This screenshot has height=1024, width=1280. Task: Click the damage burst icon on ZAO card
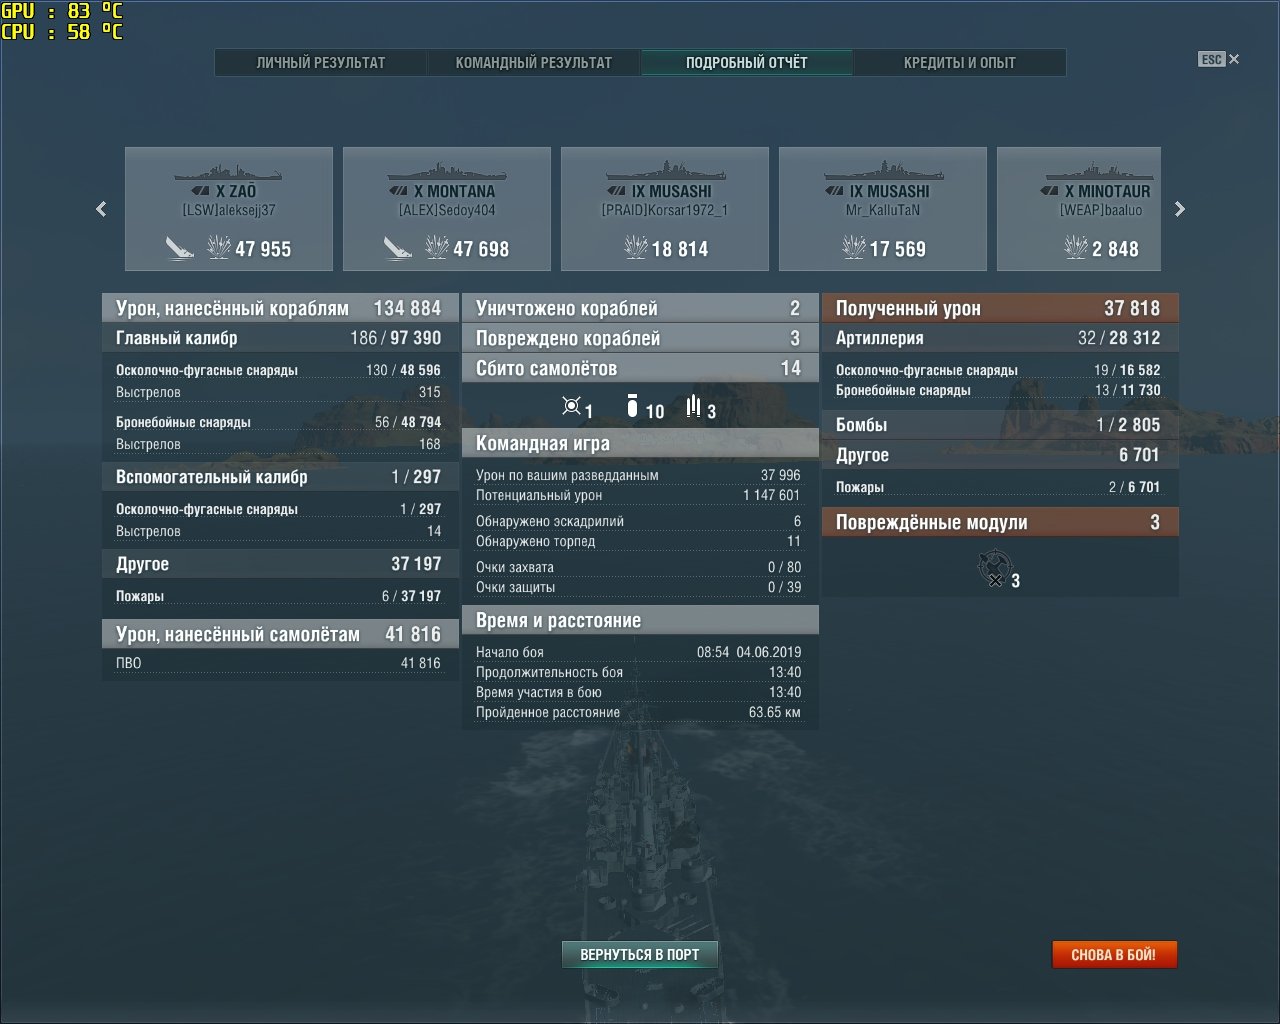pyautogui.click(x=219, y=247)
